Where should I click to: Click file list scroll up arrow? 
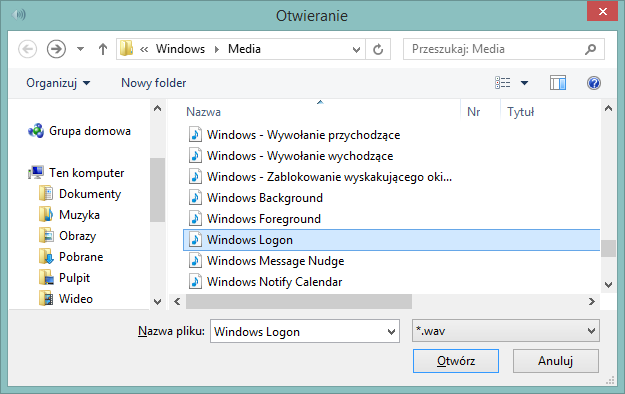pyautogui.click(x=608, y=108)
